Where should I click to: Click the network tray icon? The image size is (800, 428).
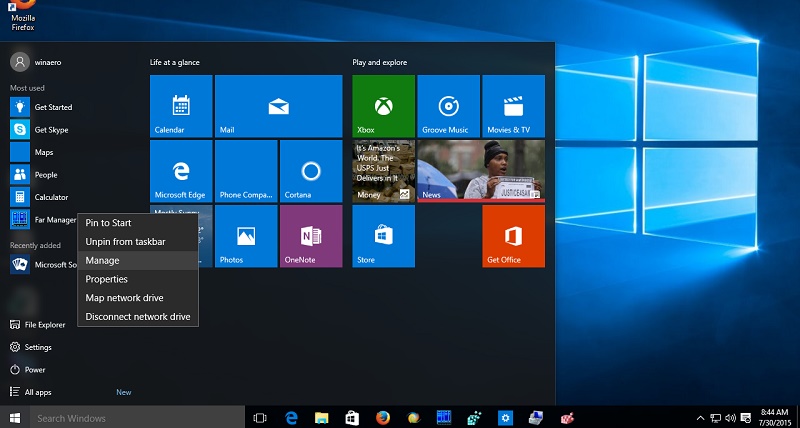pyautogui.click(x=716, y=418)
